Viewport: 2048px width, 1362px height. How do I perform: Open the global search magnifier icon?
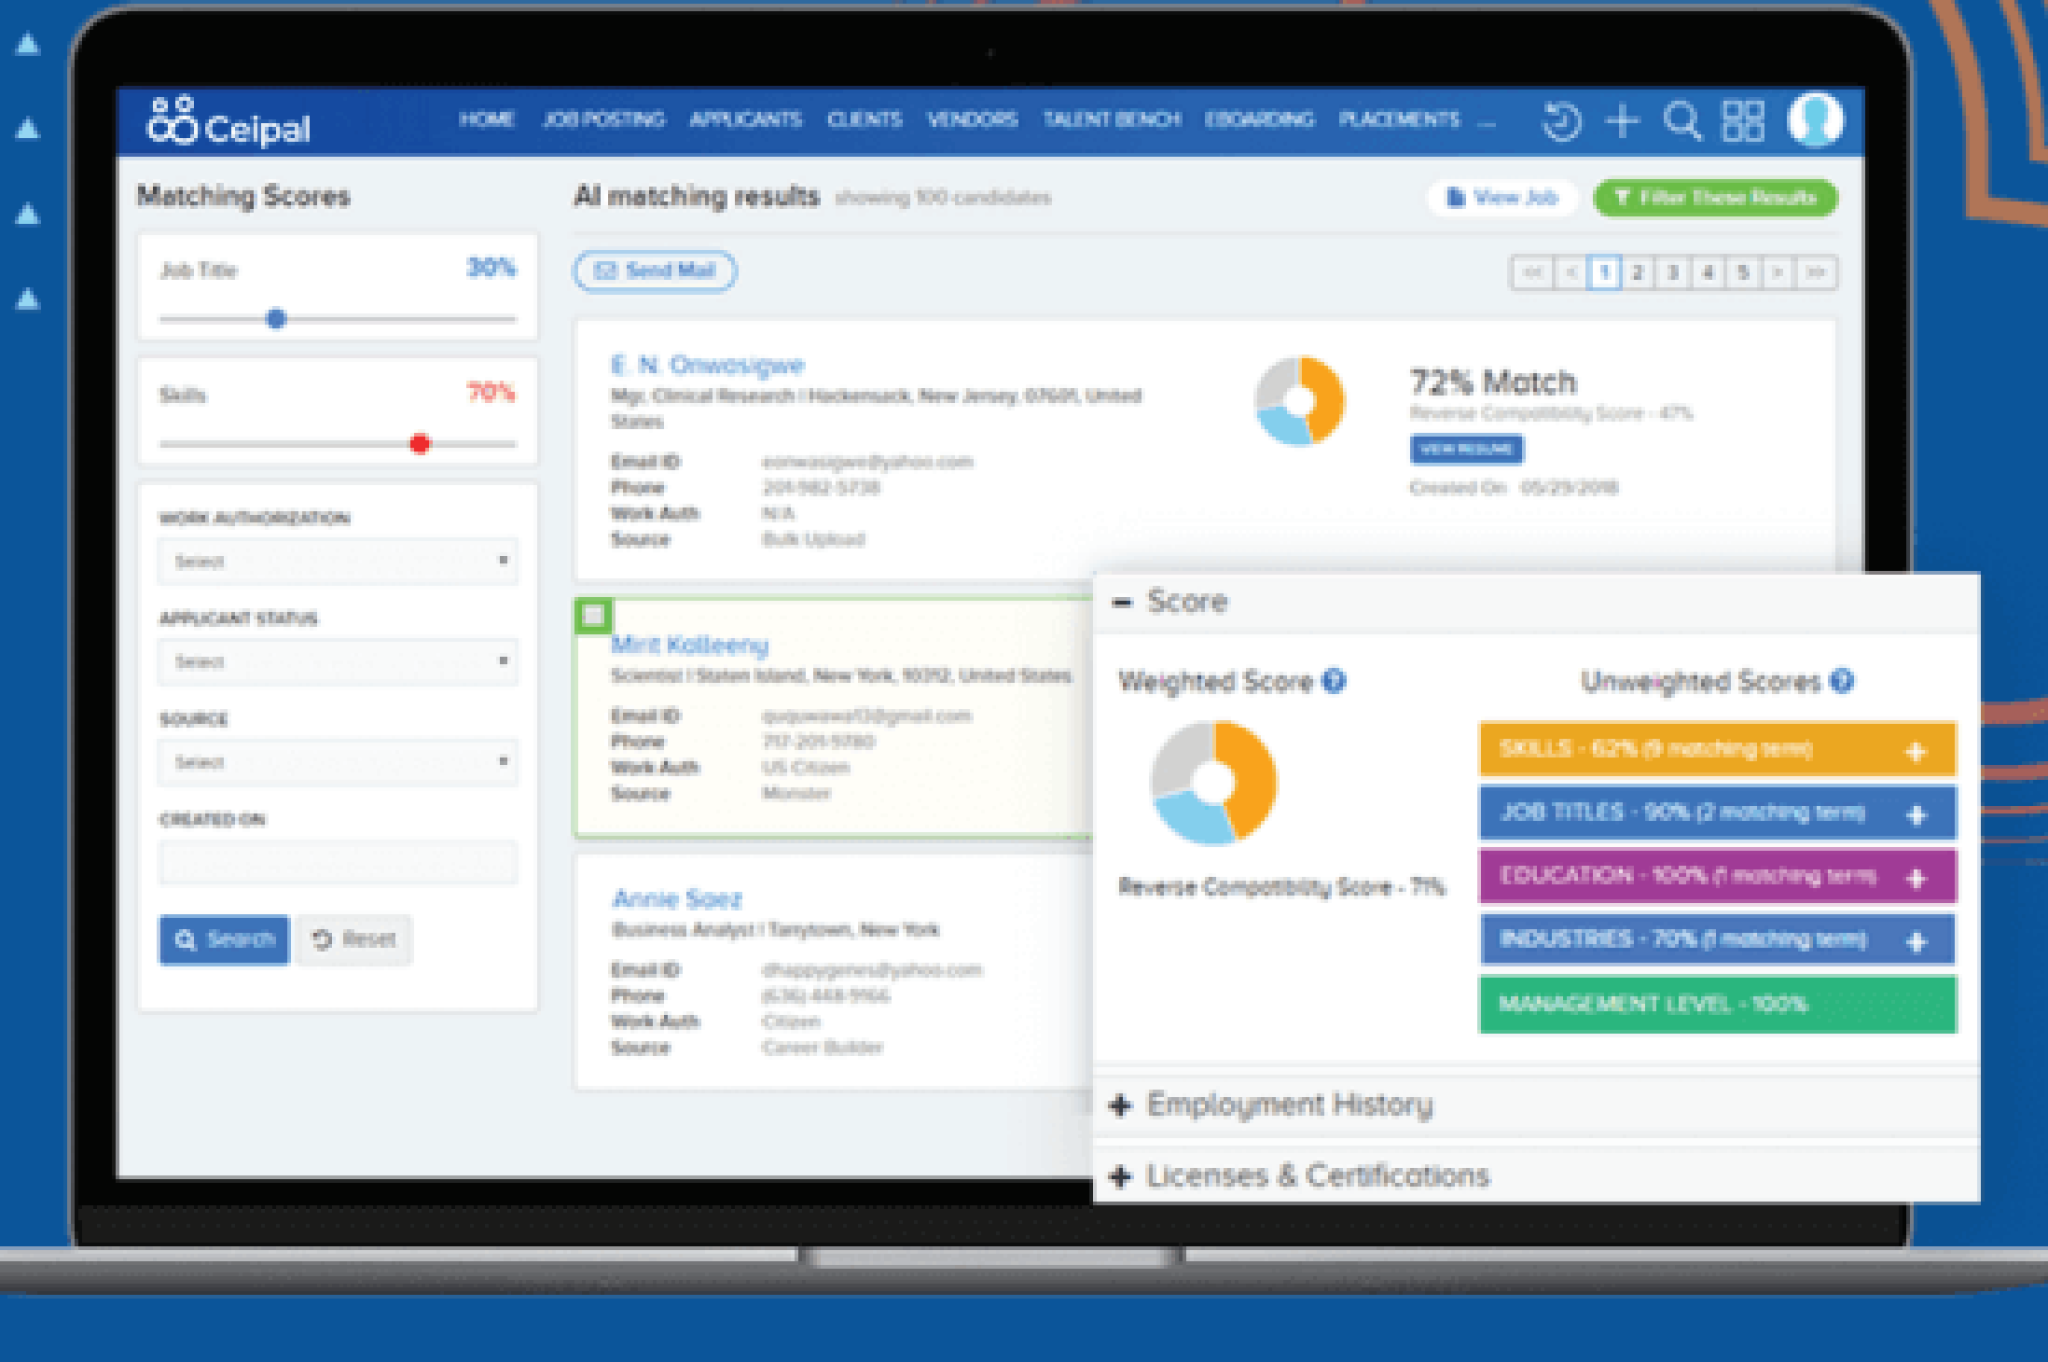(1685, 120)
